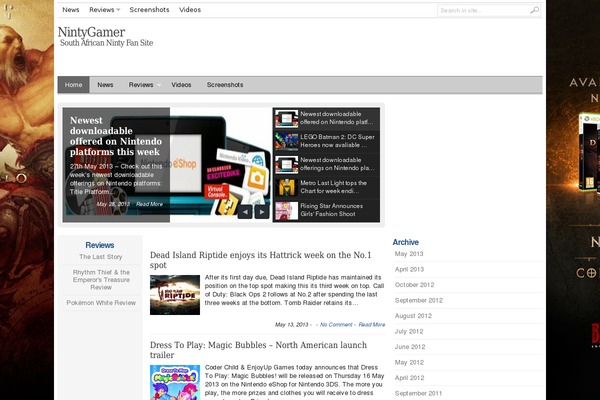The width and height of the screenshot is (600, 400).
Task: Open the May 2013 archive
Action: pyautogui.click(x=409, y=254)
